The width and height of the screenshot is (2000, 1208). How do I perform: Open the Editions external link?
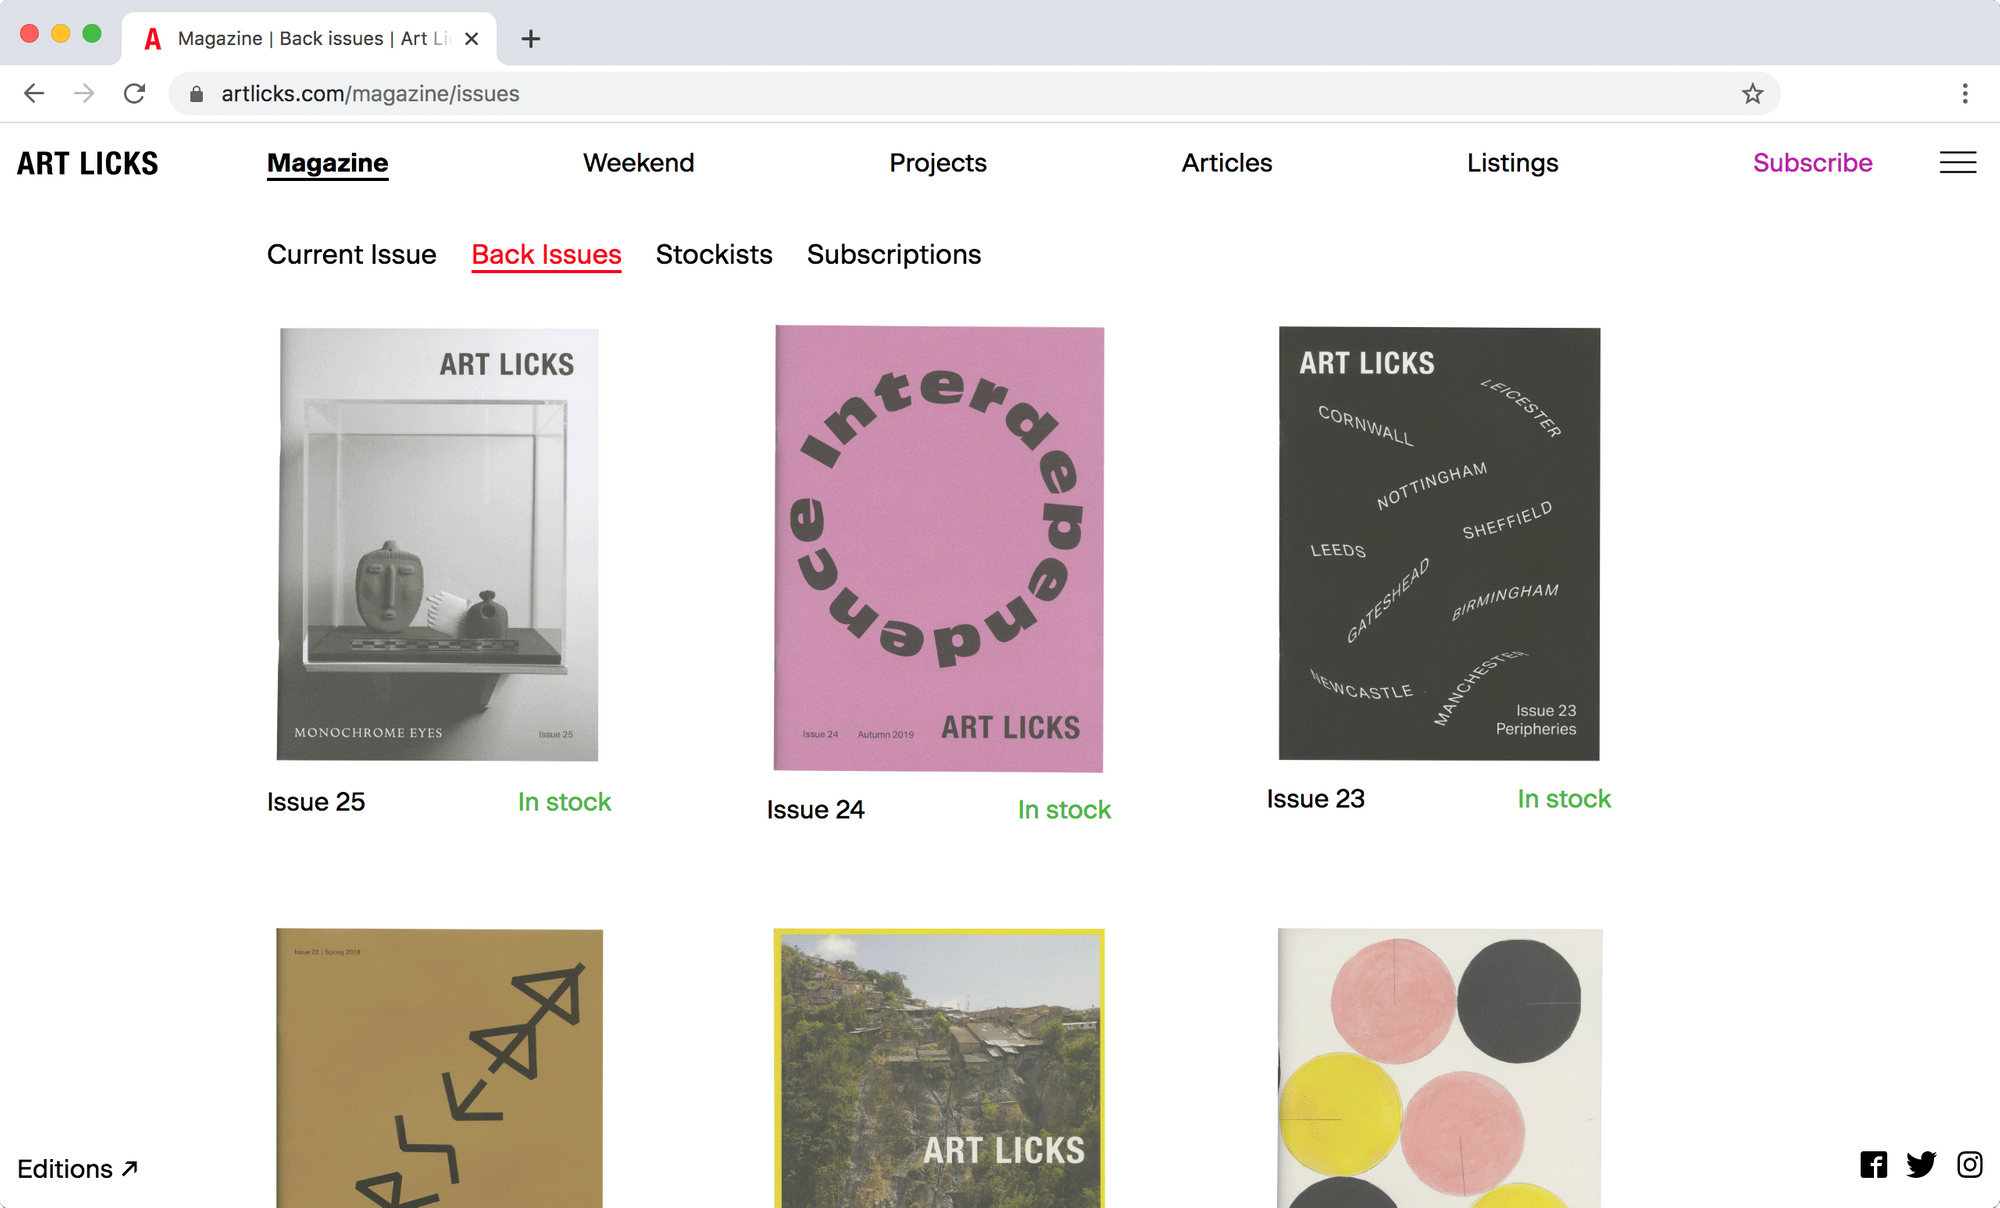tap(78, 1169)
